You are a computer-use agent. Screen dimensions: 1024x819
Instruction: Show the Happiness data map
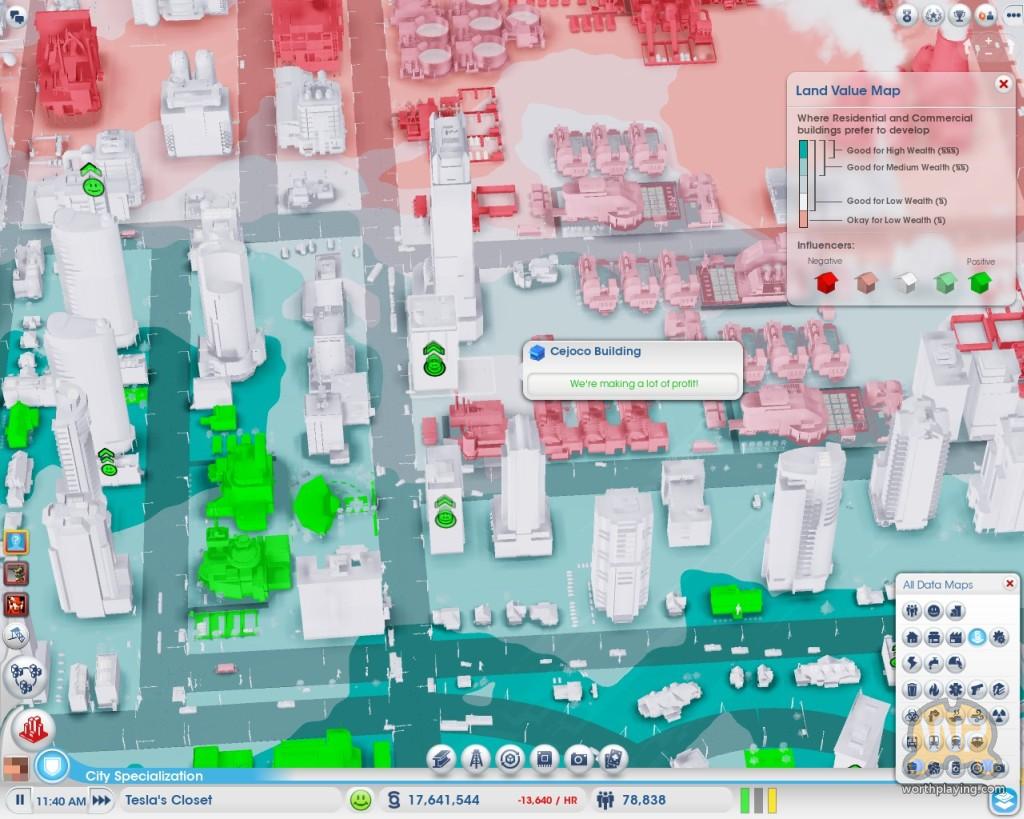coord(934,611)
